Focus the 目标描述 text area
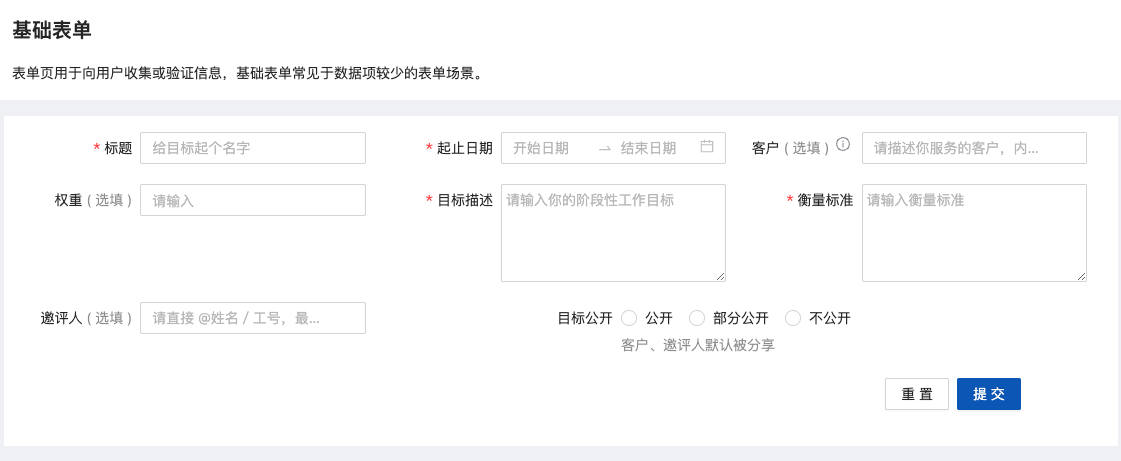This screenshot has height=461, width=1121. point(612,232)
